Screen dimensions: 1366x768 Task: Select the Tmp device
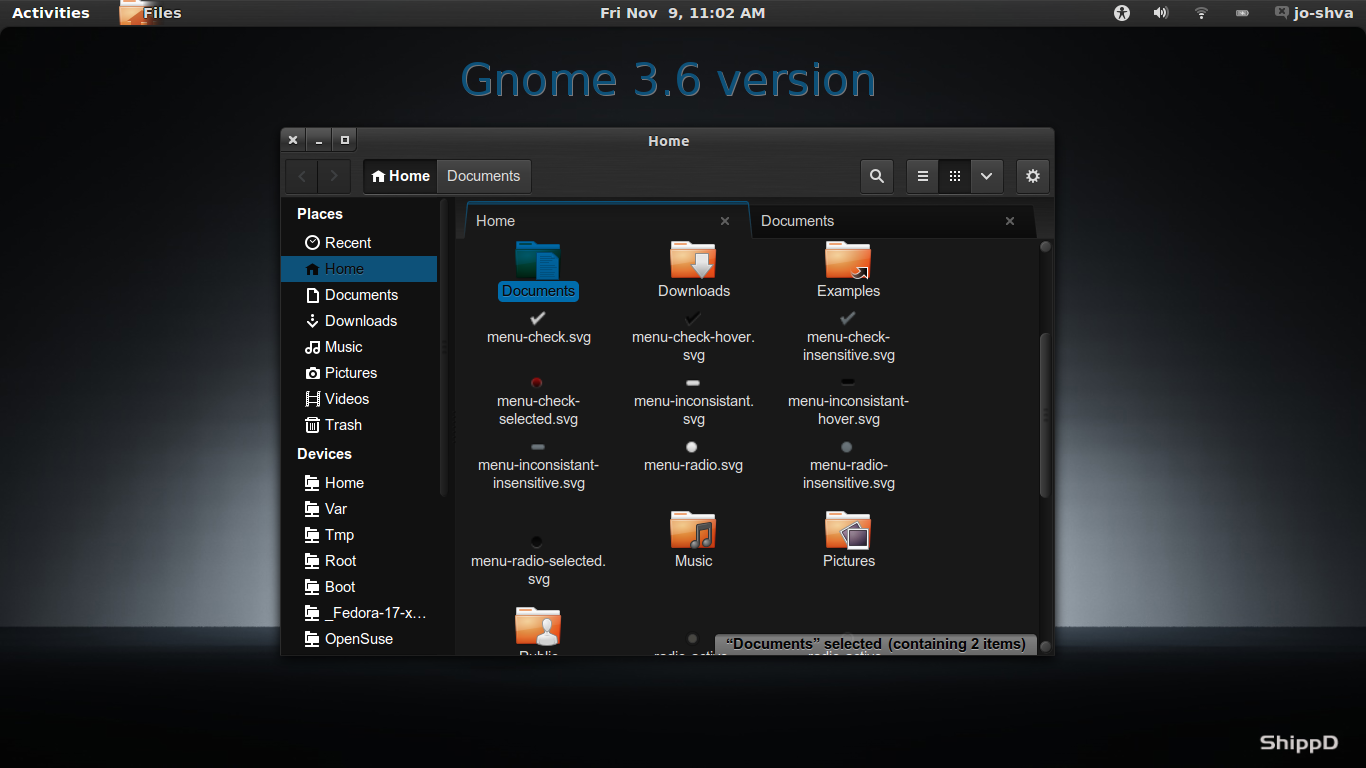(359, 535)
